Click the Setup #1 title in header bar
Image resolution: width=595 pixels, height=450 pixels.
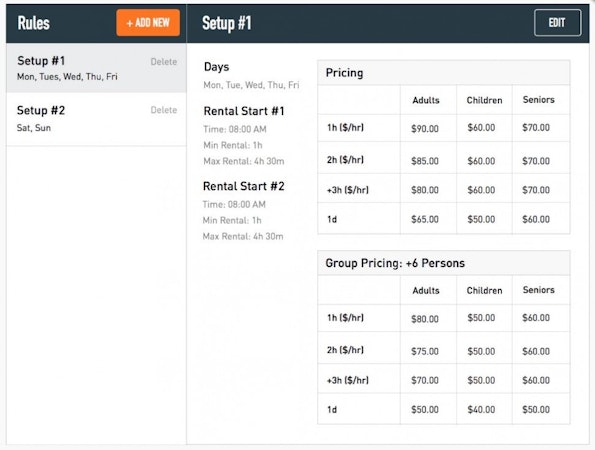click(227, 23)
